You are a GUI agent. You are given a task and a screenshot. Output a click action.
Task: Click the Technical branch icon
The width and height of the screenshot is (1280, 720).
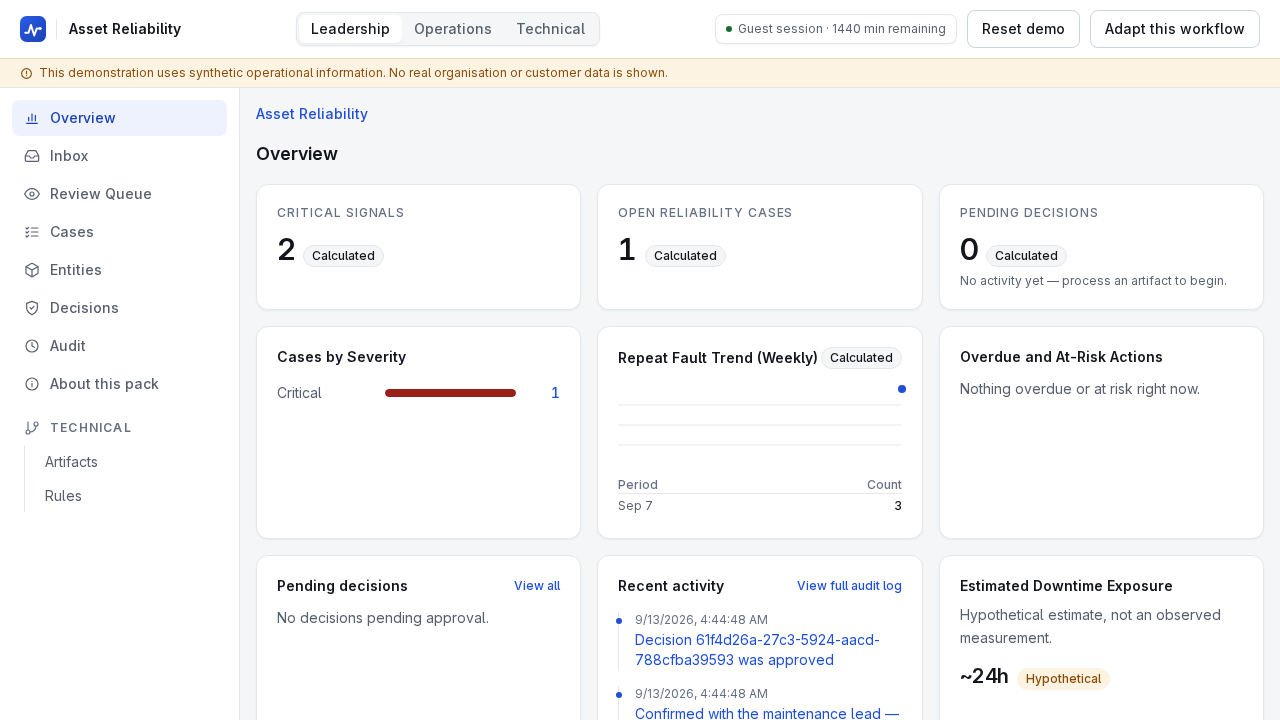[x=32, y=428]
